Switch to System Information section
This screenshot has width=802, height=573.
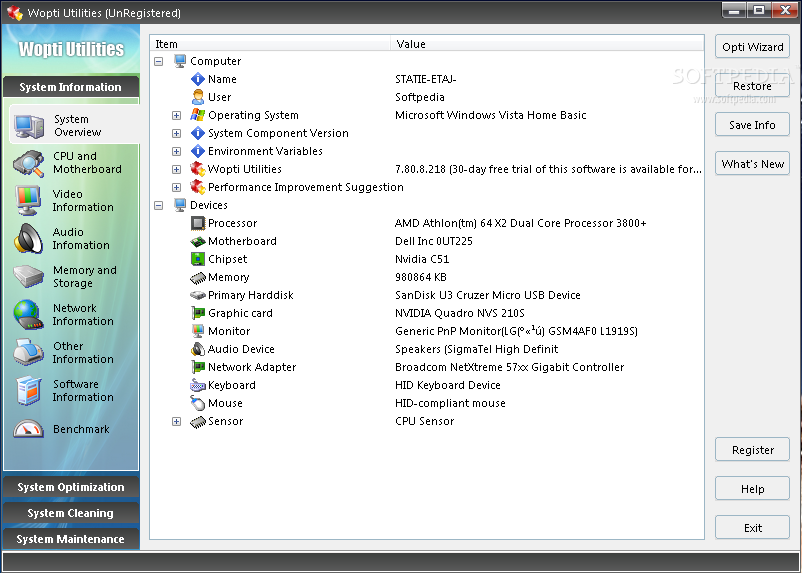point(71,87)
